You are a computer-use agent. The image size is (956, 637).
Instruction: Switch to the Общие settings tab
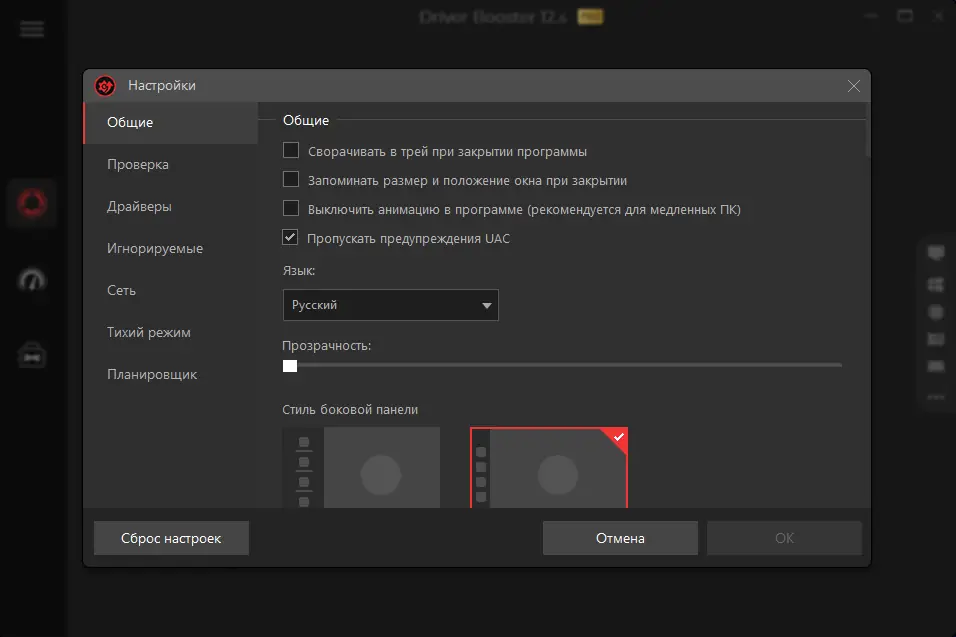[171, 123]
